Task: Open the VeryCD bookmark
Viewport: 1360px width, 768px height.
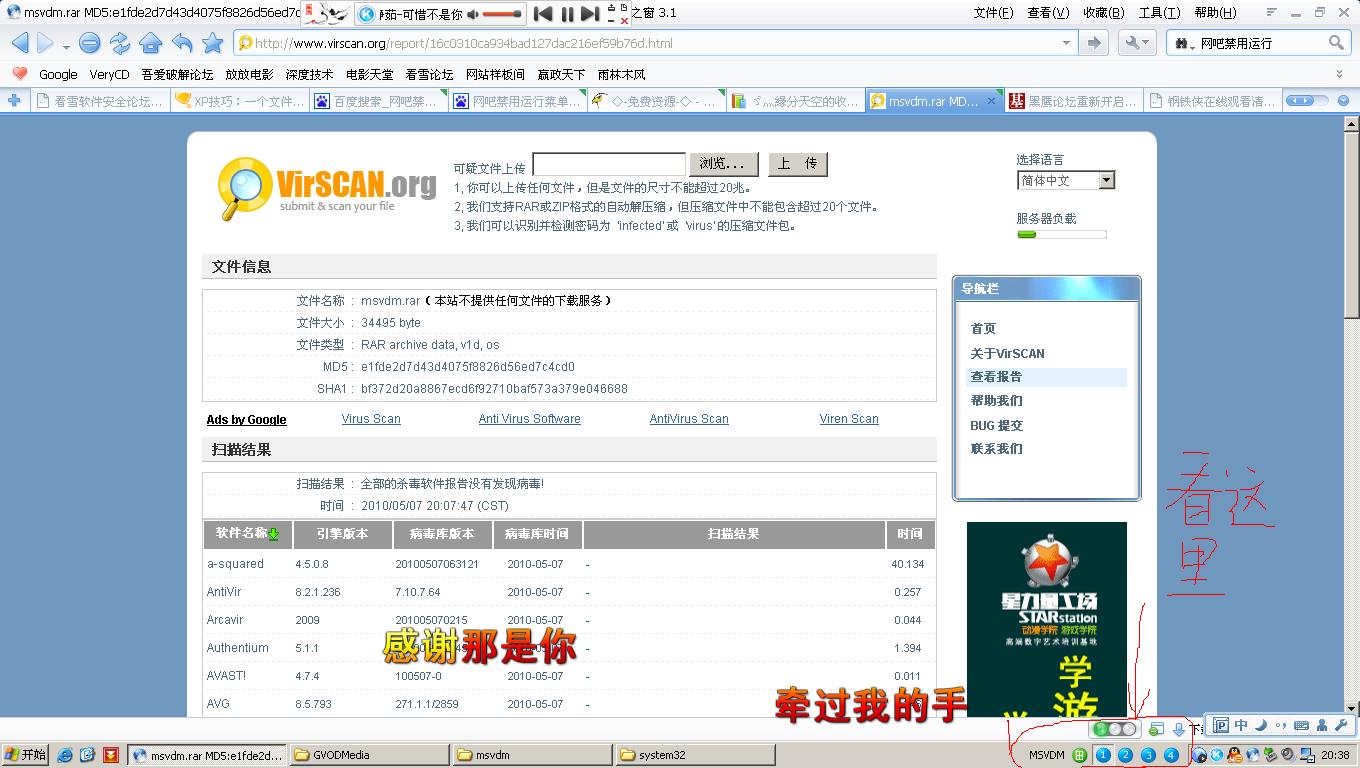Action: 109,74
